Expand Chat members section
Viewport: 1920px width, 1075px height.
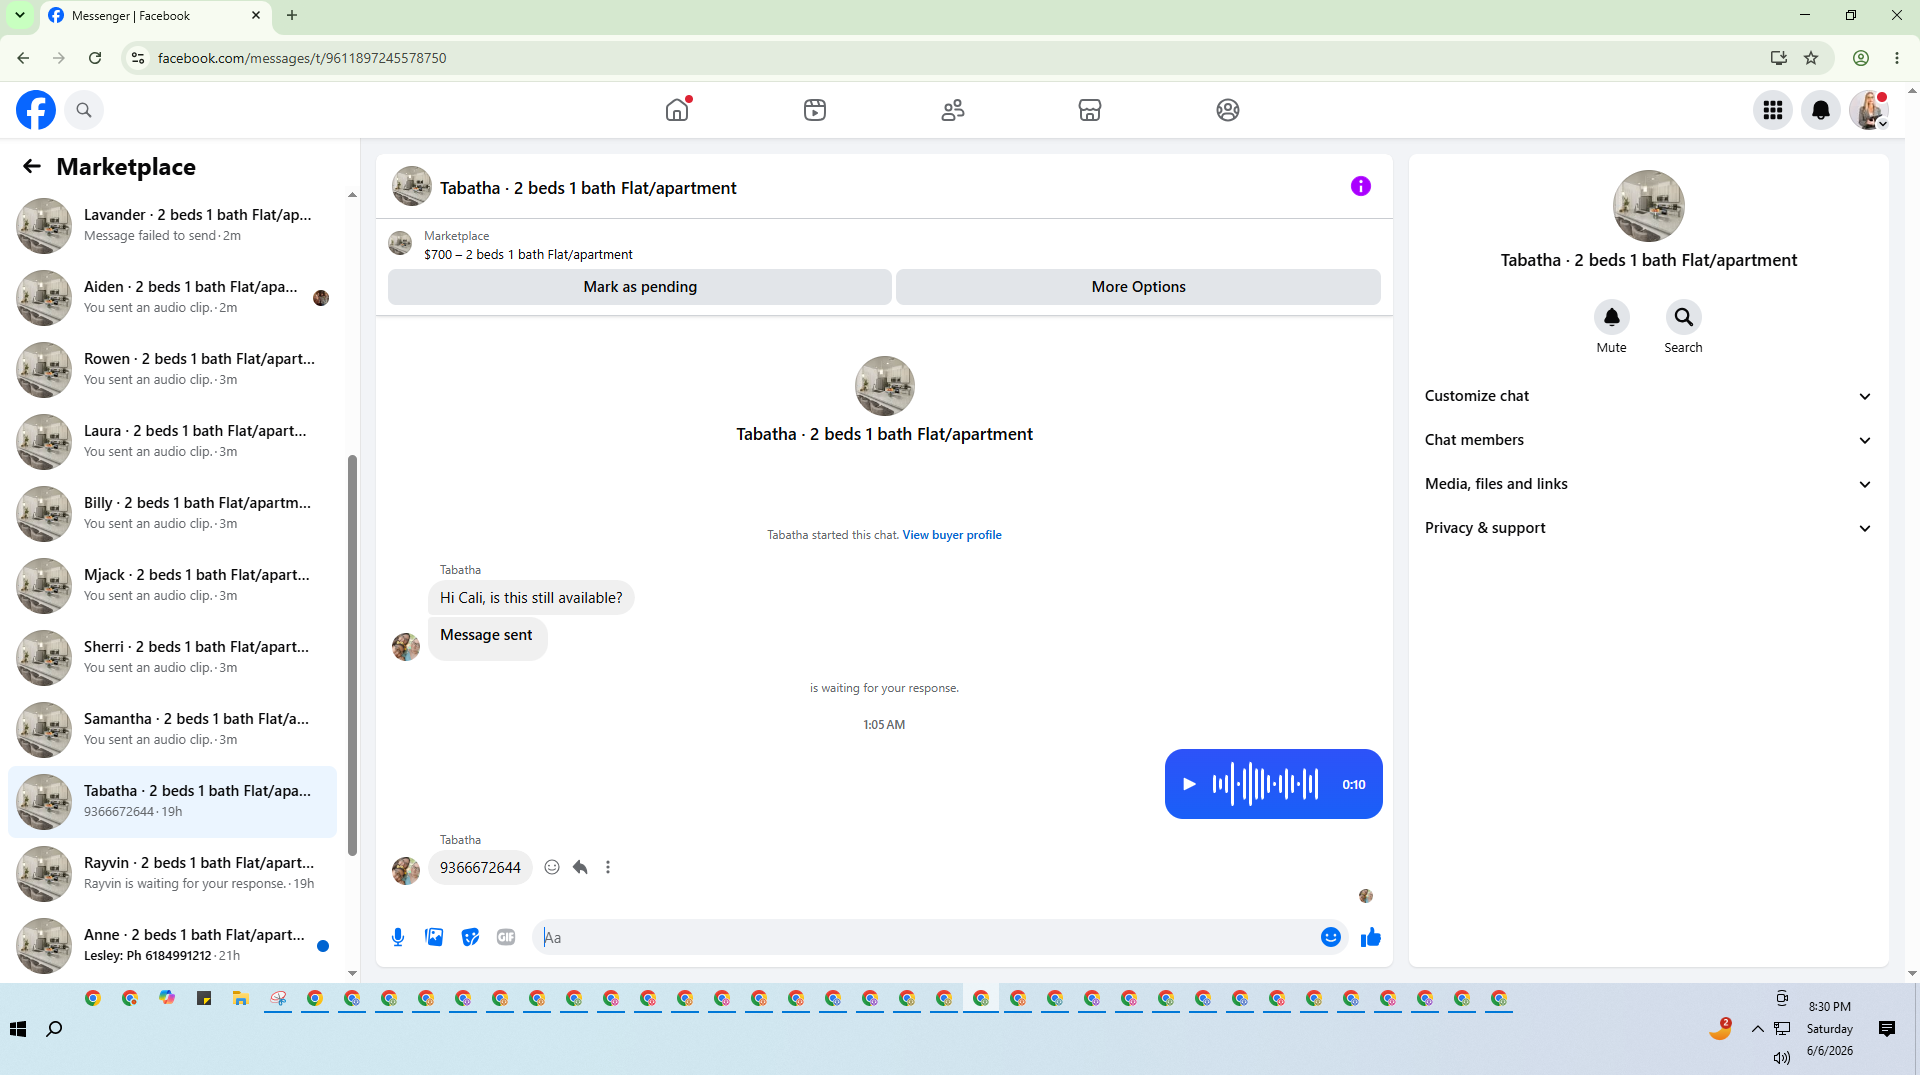(1648, 440)
